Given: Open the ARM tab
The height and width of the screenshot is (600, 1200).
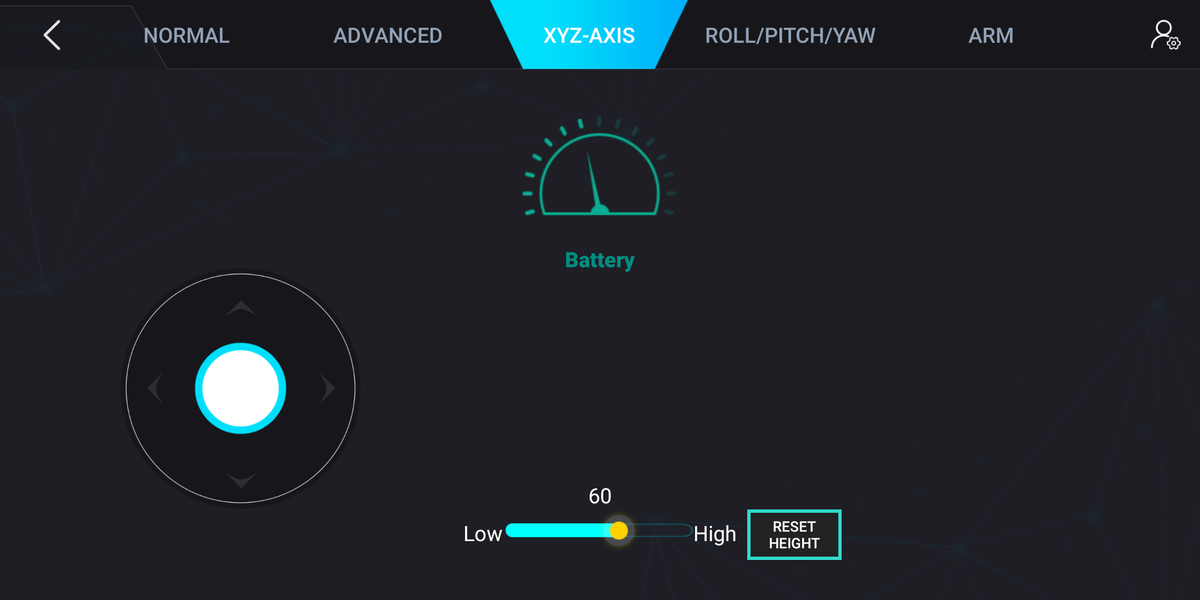Looking at the screenshot, I should click(x=991, y=36).
